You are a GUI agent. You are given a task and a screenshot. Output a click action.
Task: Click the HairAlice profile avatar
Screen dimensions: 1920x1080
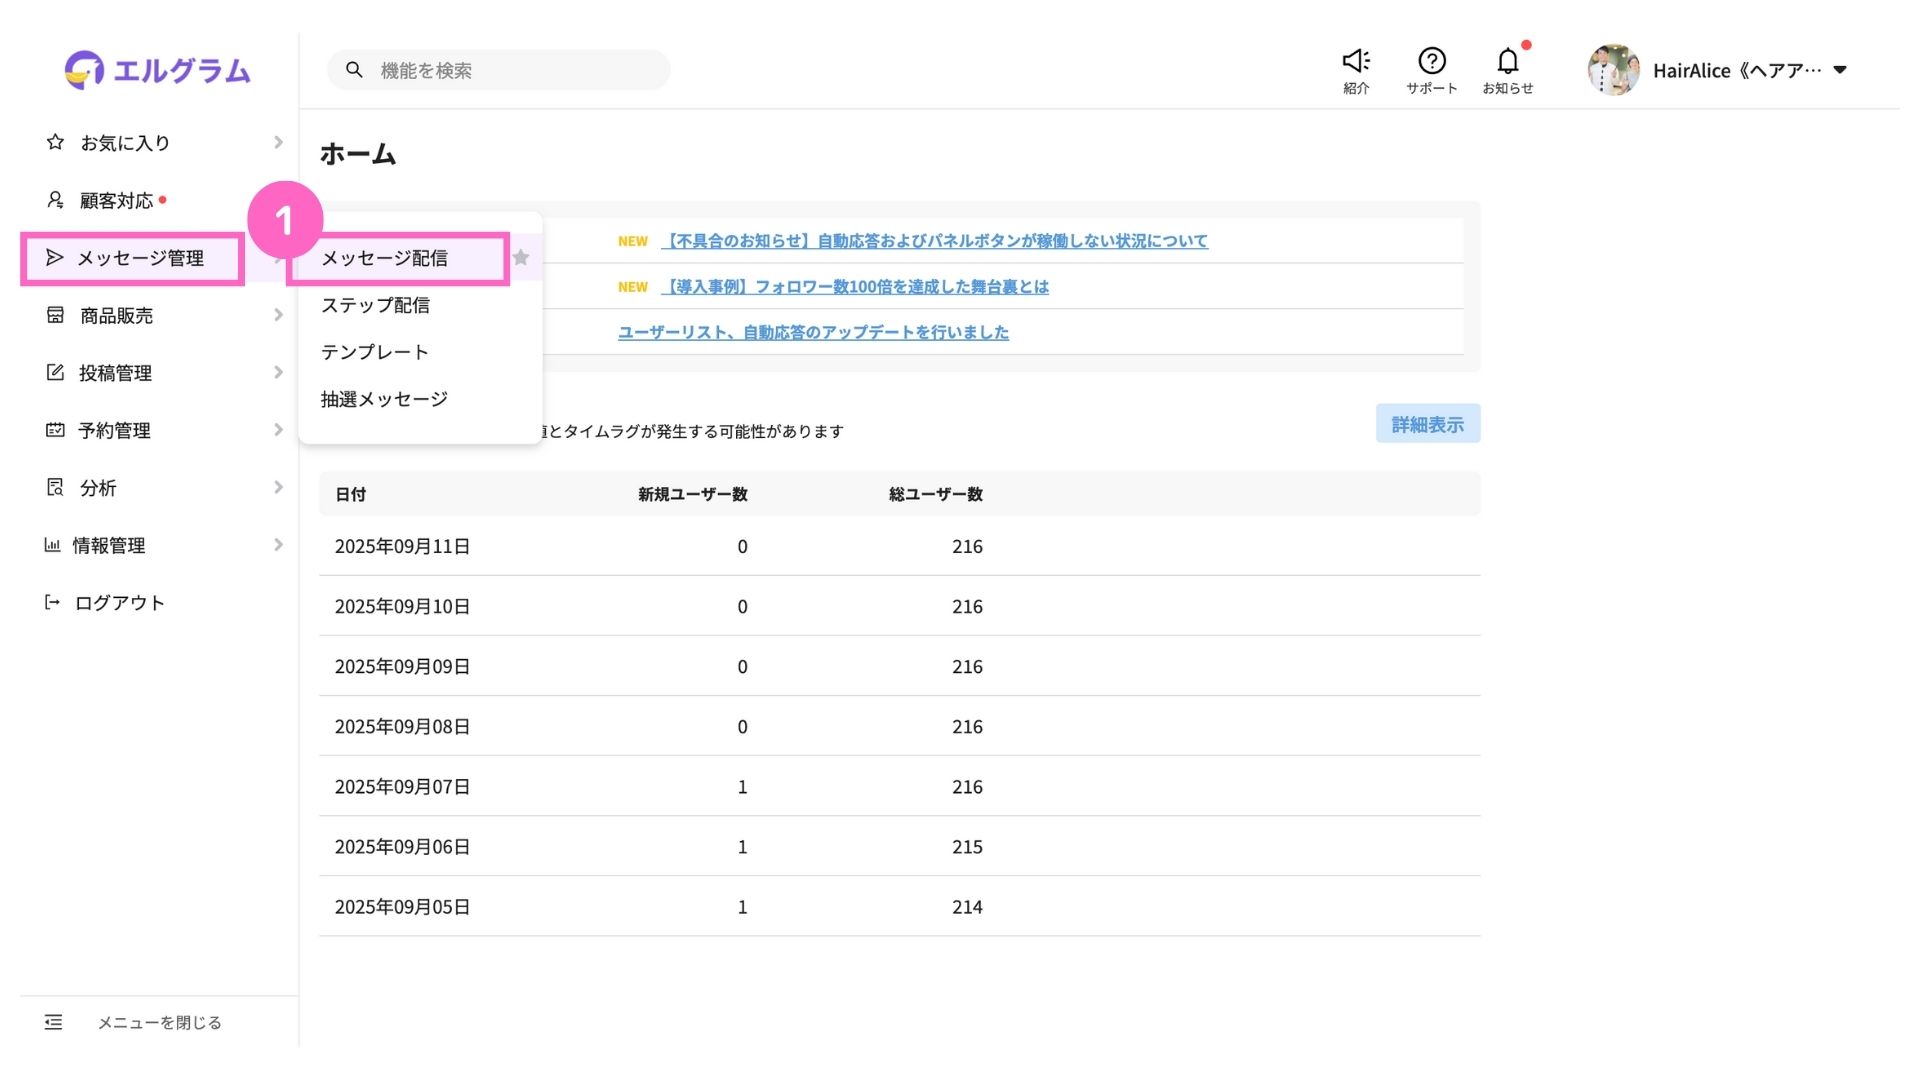click(x=1613, y=70)
